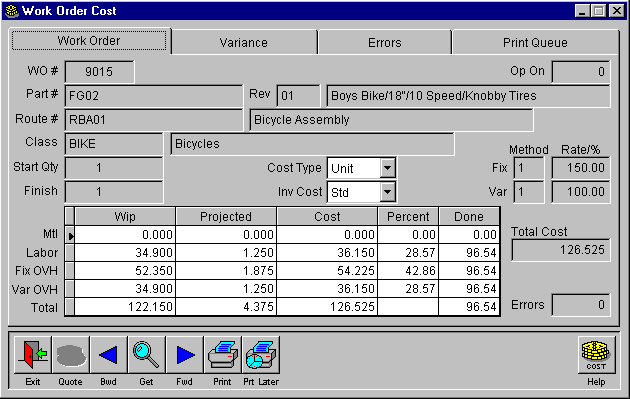The height and width of the screenshot is (399, 630).
Task: Open Help with the coin stack icon
Action: pos(596,355)
